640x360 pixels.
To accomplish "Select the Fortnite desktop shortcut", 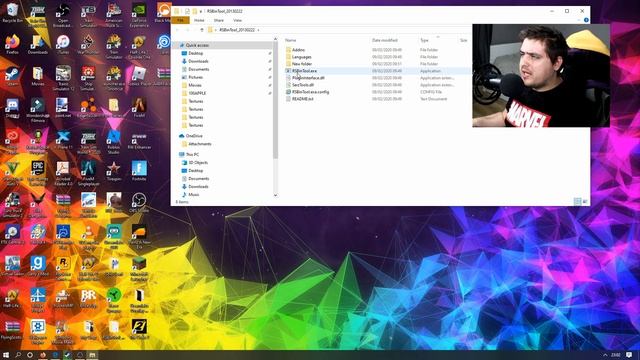I will pos(139,171).
